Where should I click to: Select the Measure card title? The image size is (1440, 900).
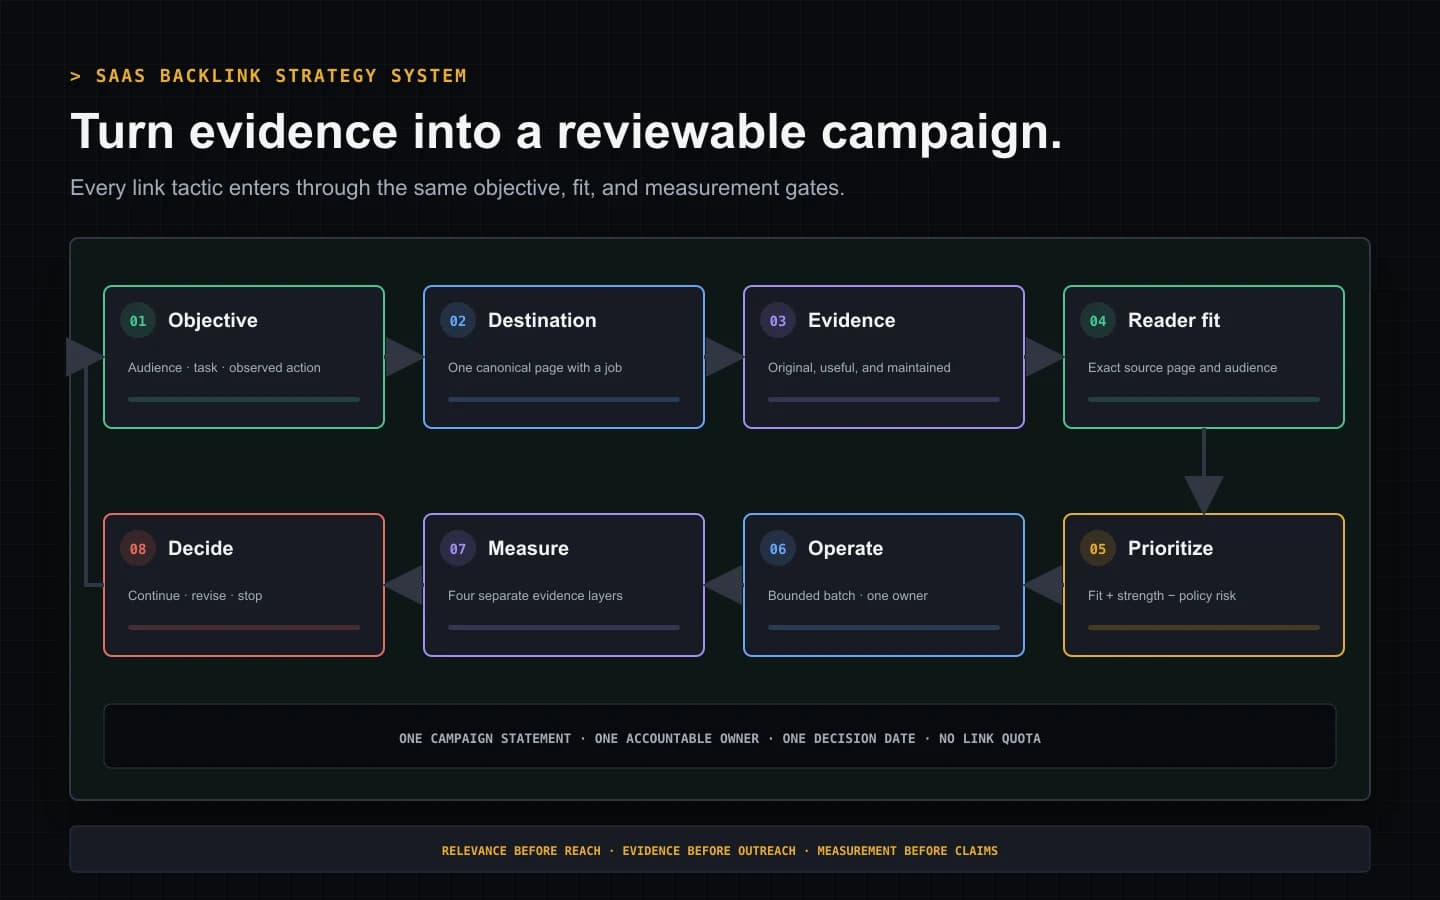coord(528,548)
